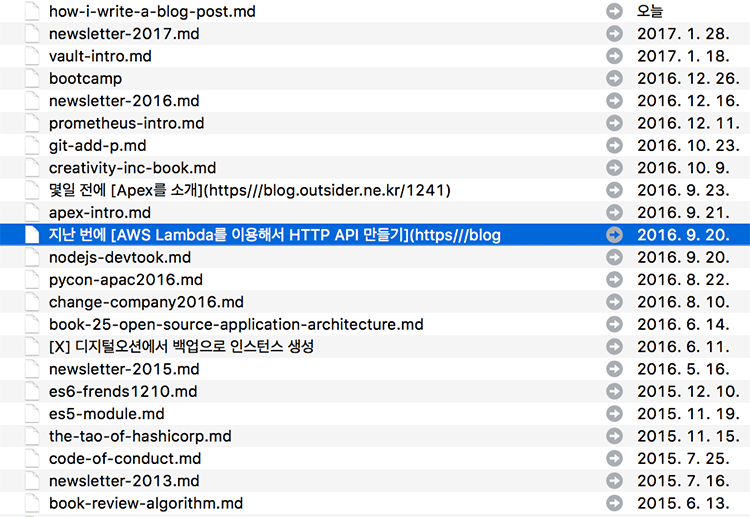The width and height of the screenshot is (750, 517).
Task: Click the document icon of how-i-write-a-blog-post.md
Action: click(x=32, y=11)
